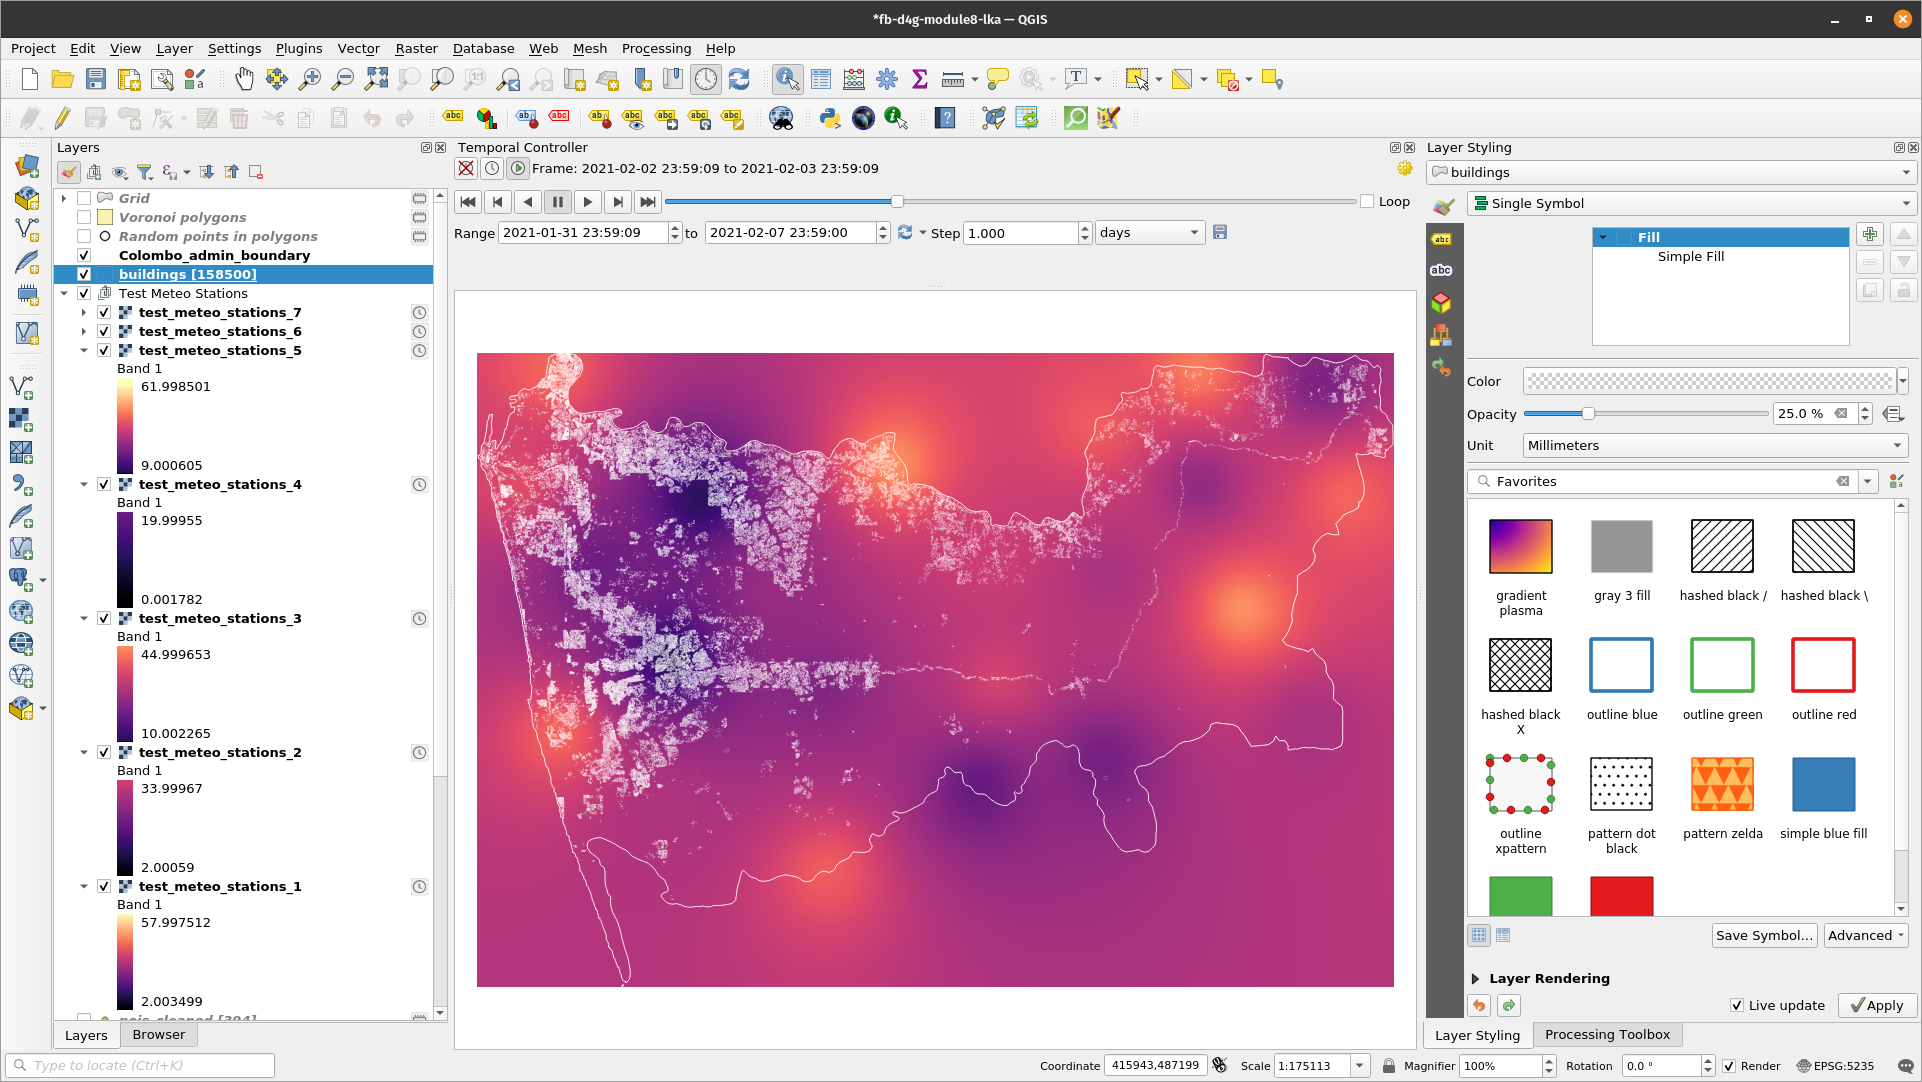The width and height of the screenshot is (1922, 1082).
Task: Click the Toggle Editing pencil icon
Action: [x=62, y=118]
